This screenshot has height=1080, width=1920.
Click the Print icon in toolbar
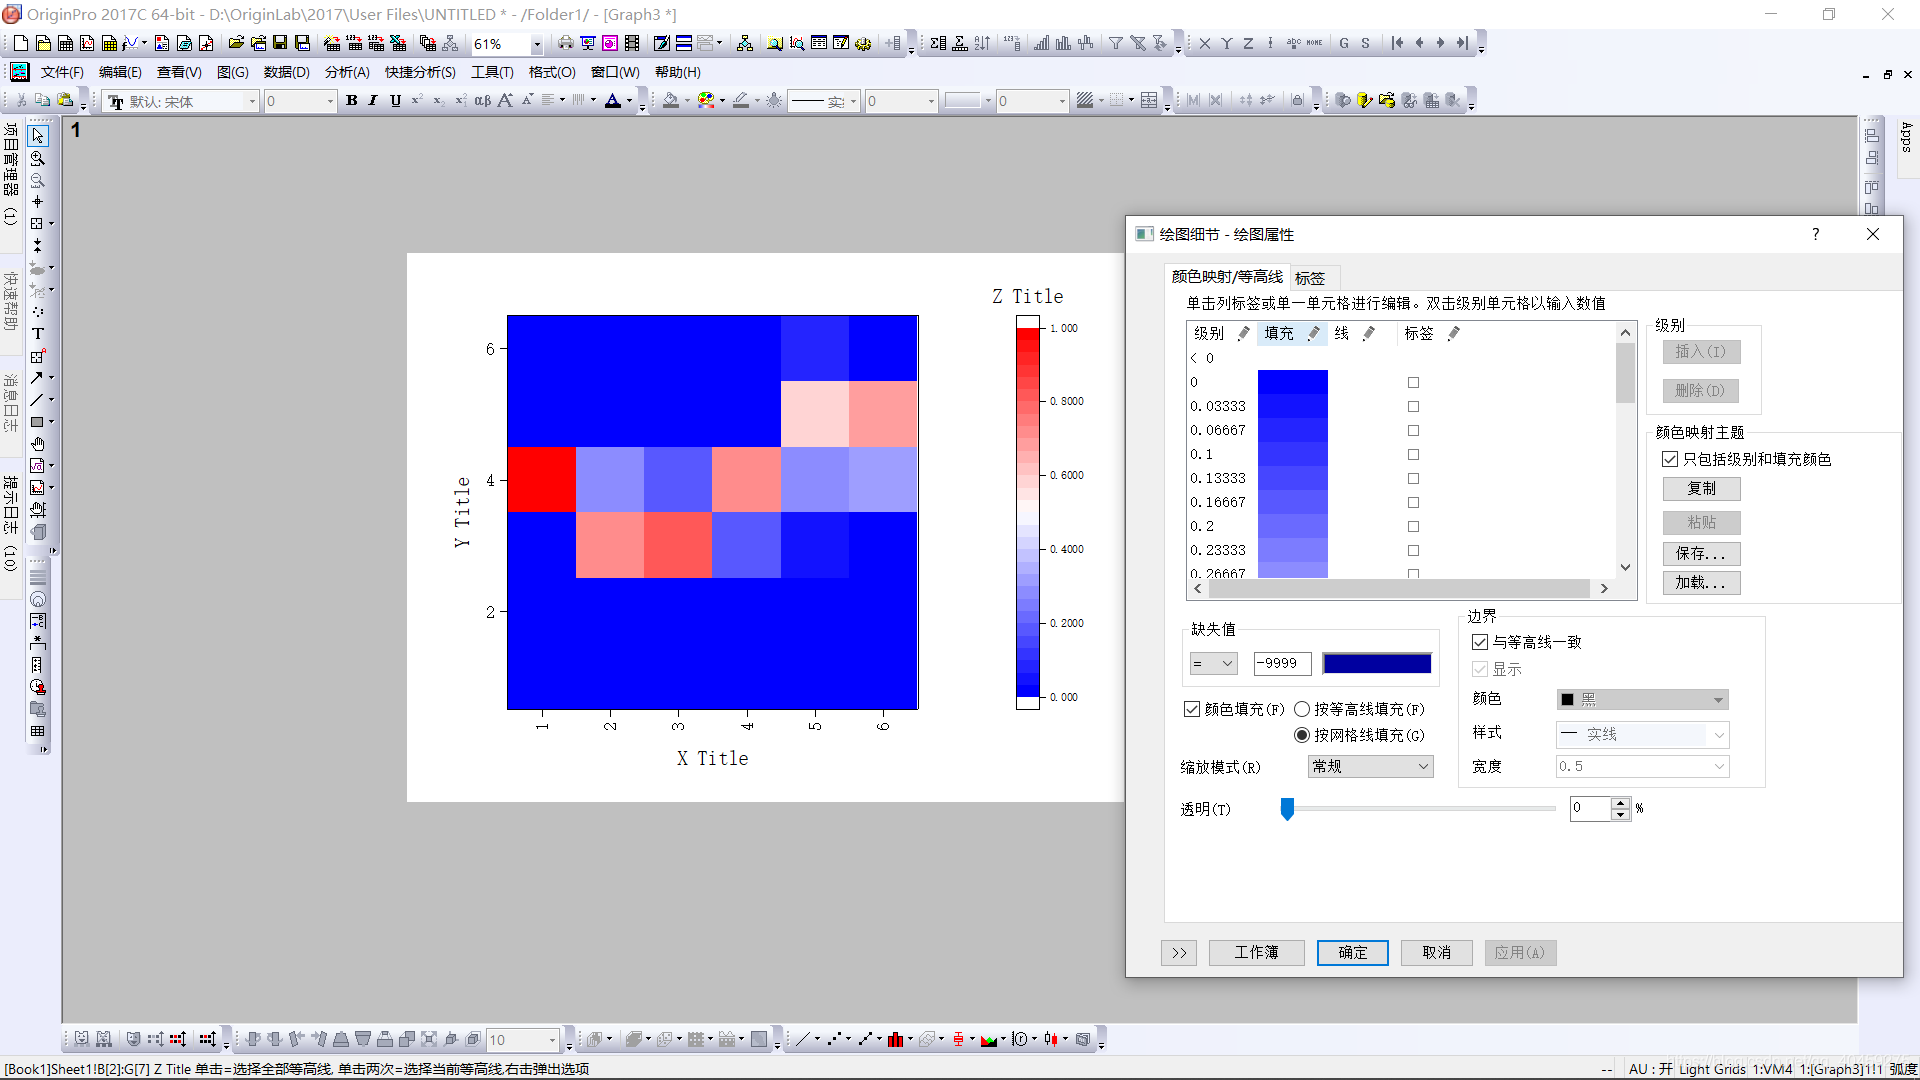566,43
